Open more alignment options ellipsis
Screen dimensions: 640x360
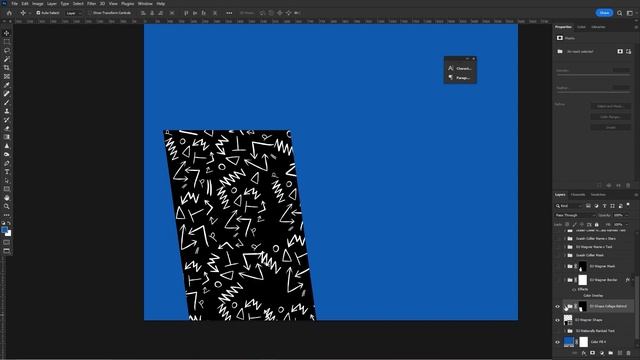[x=229, y=13]
